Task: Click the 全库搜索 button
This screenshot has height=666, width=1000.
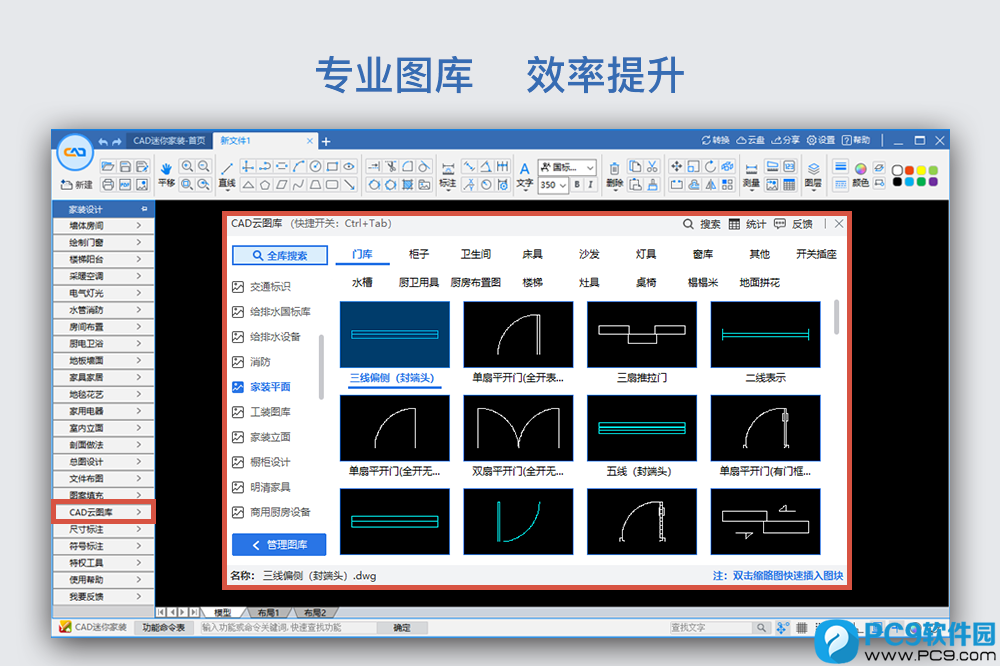Action: pyautogui.click(x=280, y=255)
